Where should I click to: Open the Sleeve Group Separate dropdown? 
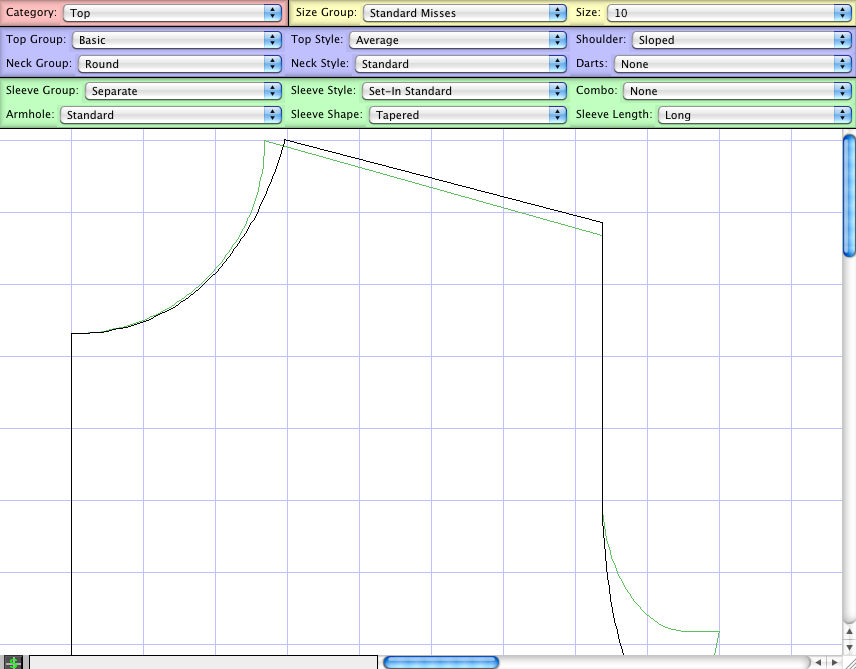182,91
